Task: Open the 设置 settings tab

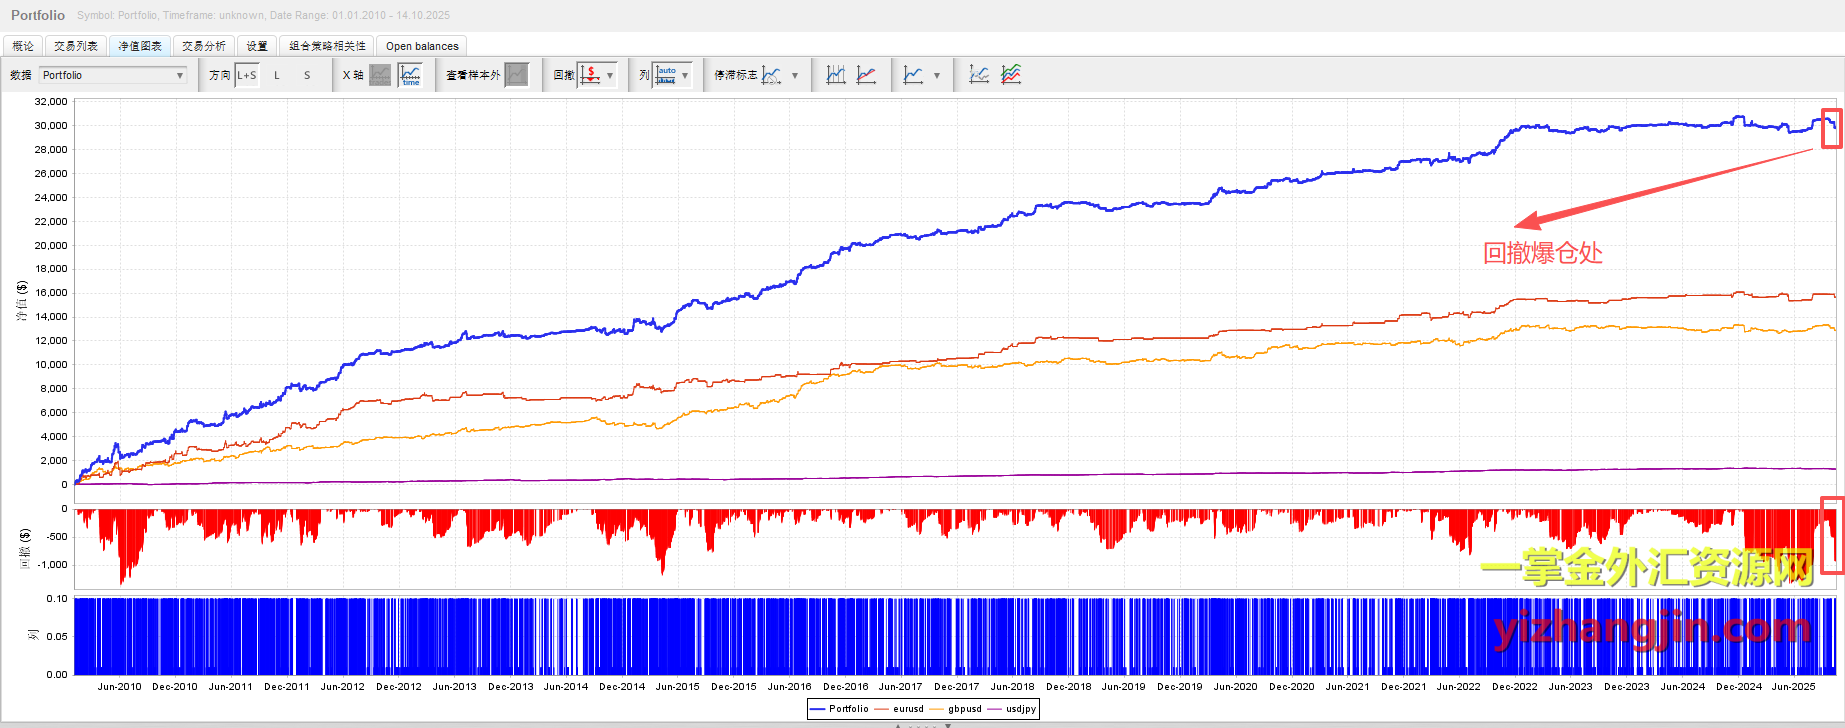Action: pyautogui.click(x=257, y=46)
